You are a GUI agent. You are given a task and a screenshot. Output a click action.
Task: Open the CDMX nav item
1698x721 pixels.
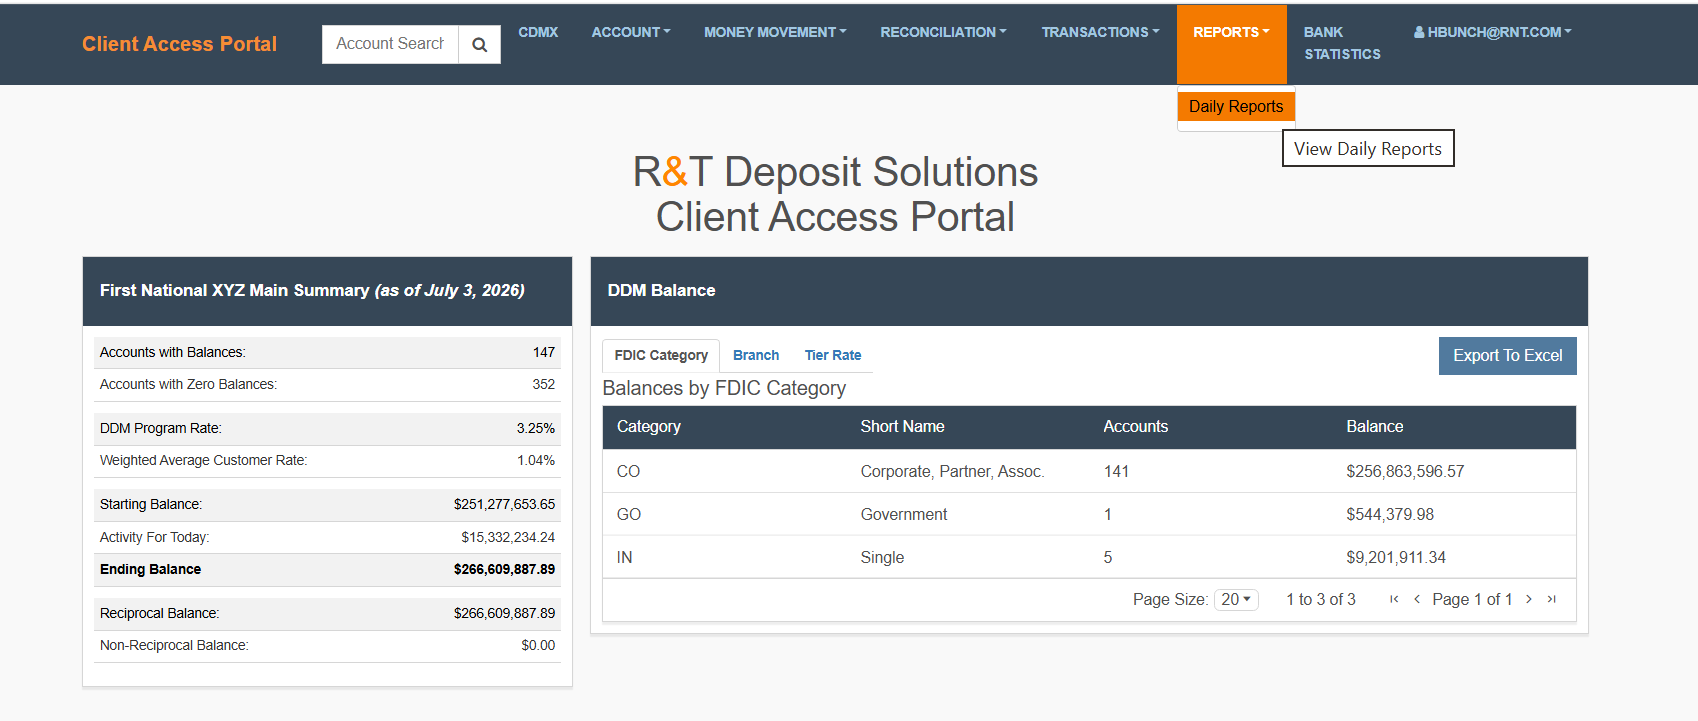click(538, 32)
